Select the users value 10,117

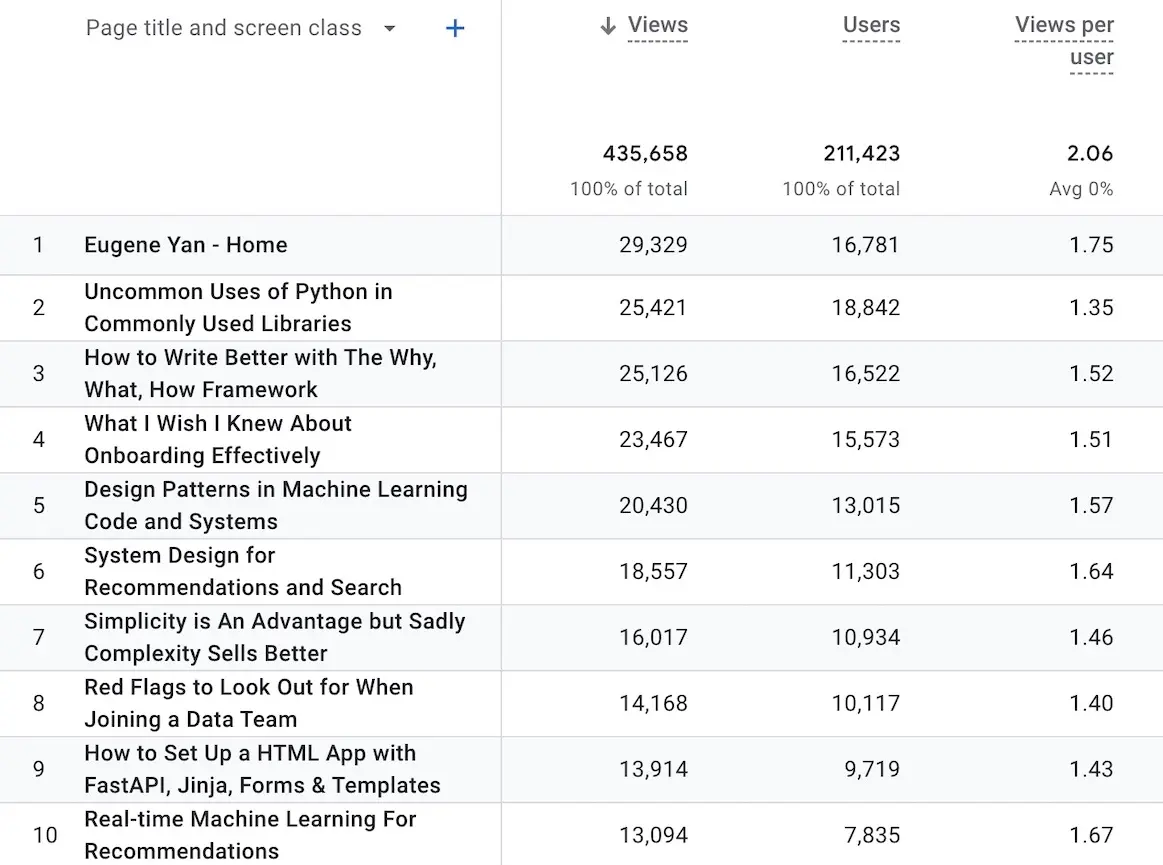pyautogui.click(x=865, y=703)
